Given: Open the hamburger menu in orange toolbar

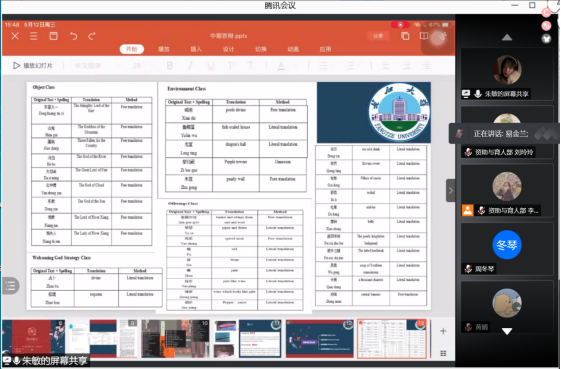Looking at the screenshot, I should (x=34, y=36).
